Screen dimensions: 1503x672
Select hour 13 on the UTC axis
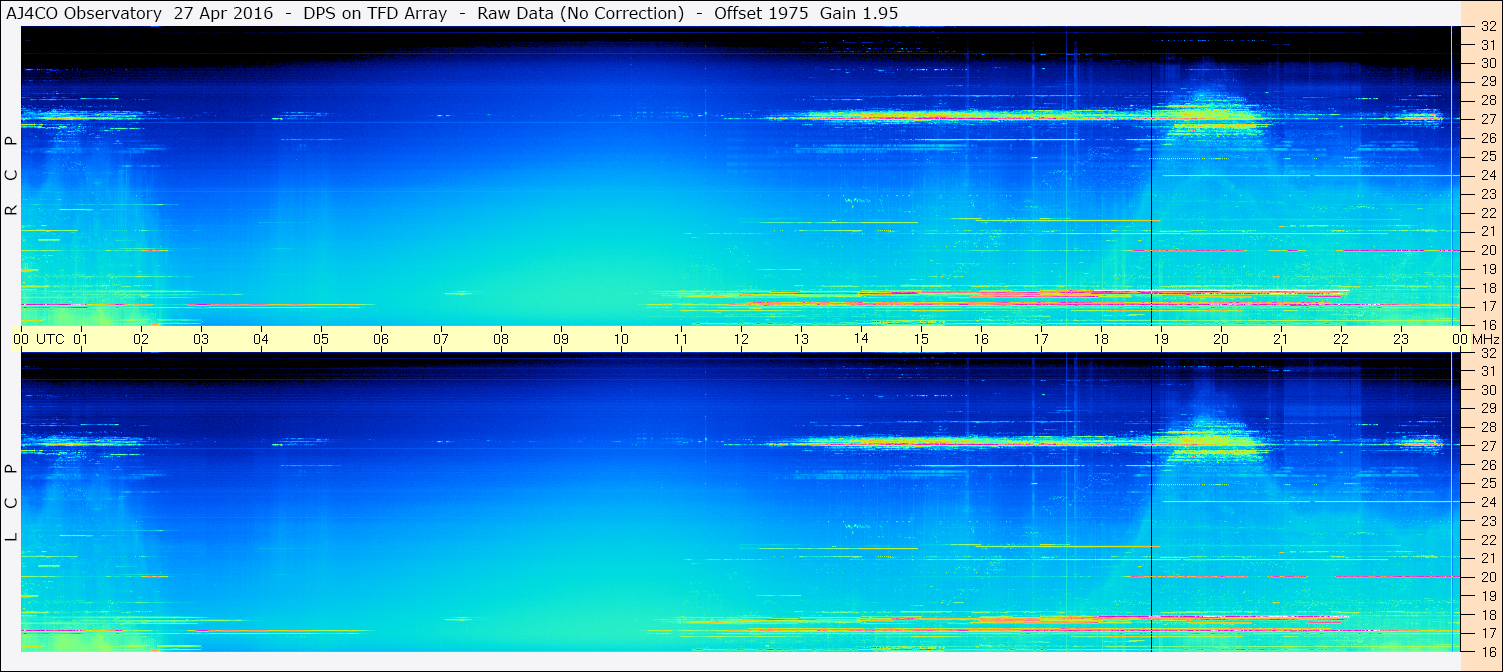coord(801,339)
